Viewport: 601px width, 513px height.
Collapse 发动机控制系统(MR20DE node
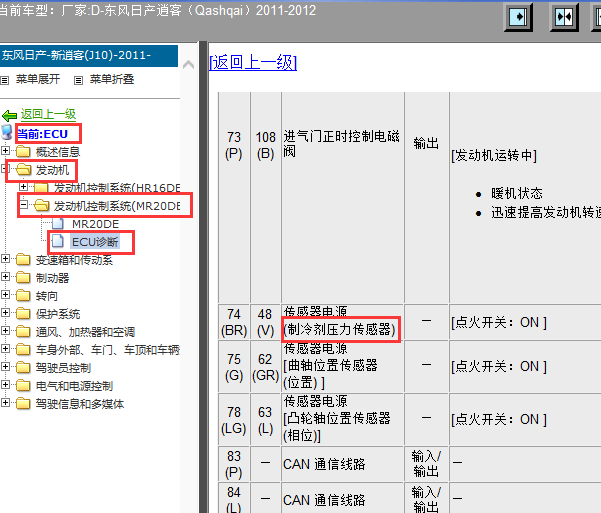coord(23,204)
